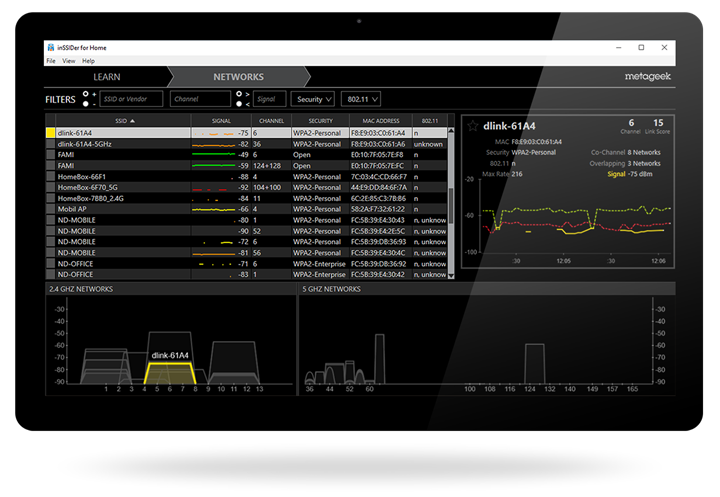Click the yellow swatch beside dlink-61A4
Image resolution: width=720 pixels, height=497 pixels.
point(51,133)
